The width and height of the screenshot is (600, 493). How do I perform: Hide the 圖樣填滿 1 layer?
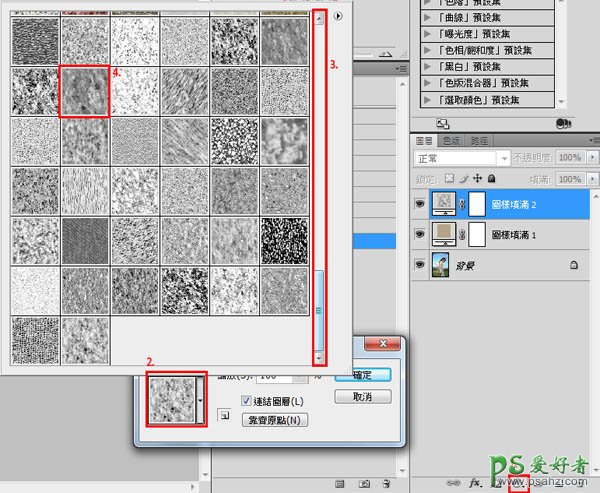click(x=420, y=234)
